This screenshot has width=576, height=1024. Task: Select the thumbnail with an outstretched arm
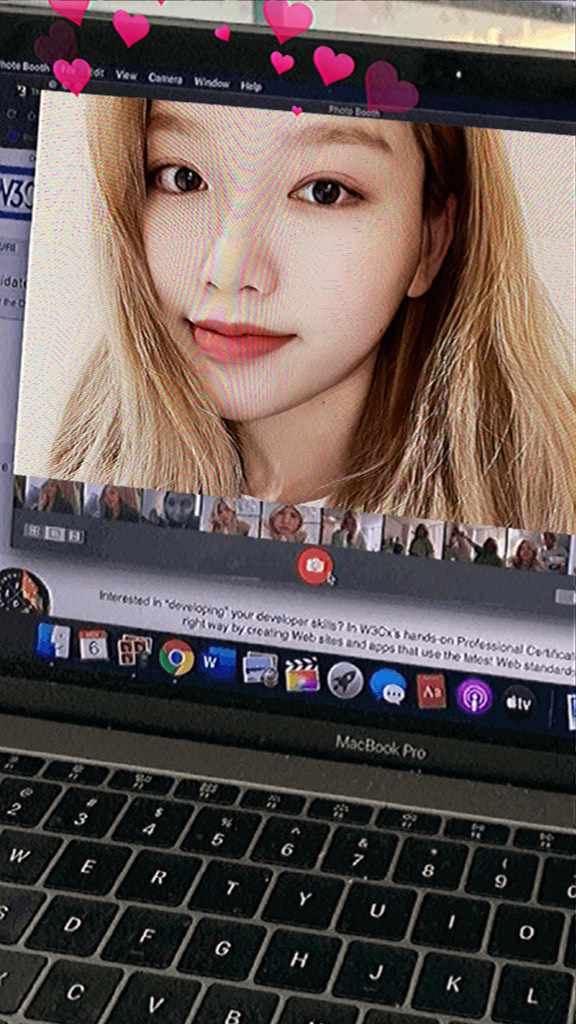coord(475,541)
